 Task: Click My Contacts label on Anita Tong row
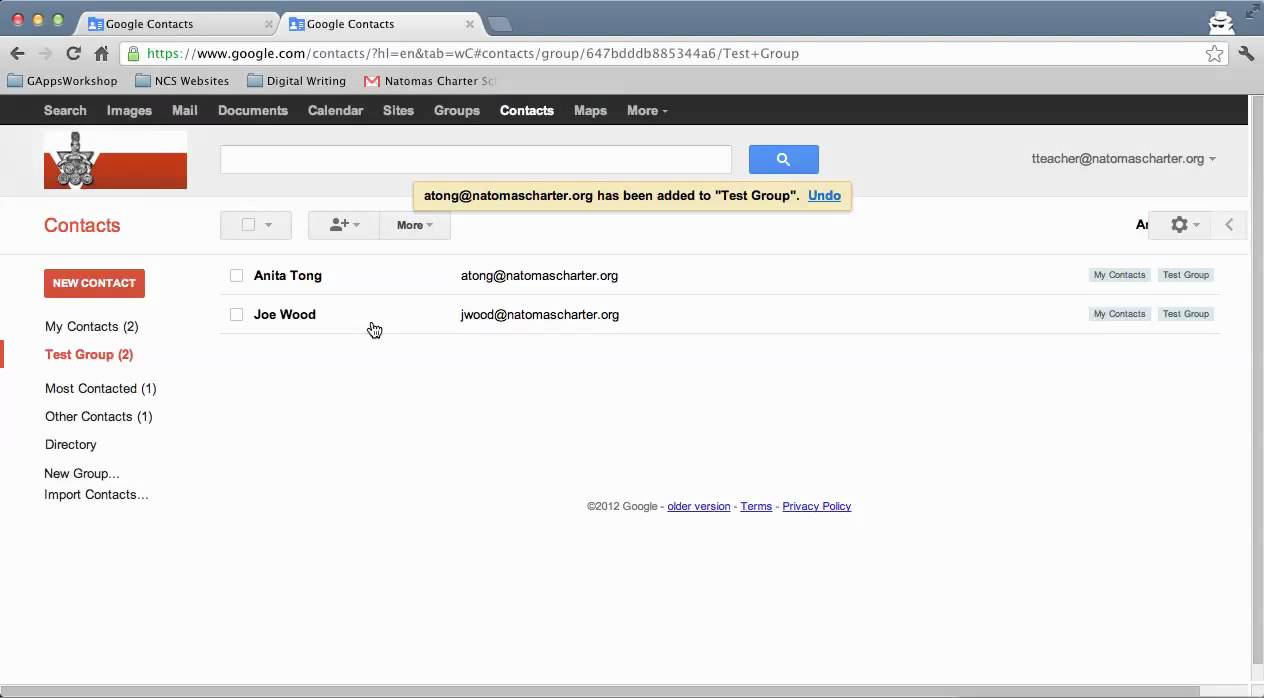click(x=1120, y=275)
